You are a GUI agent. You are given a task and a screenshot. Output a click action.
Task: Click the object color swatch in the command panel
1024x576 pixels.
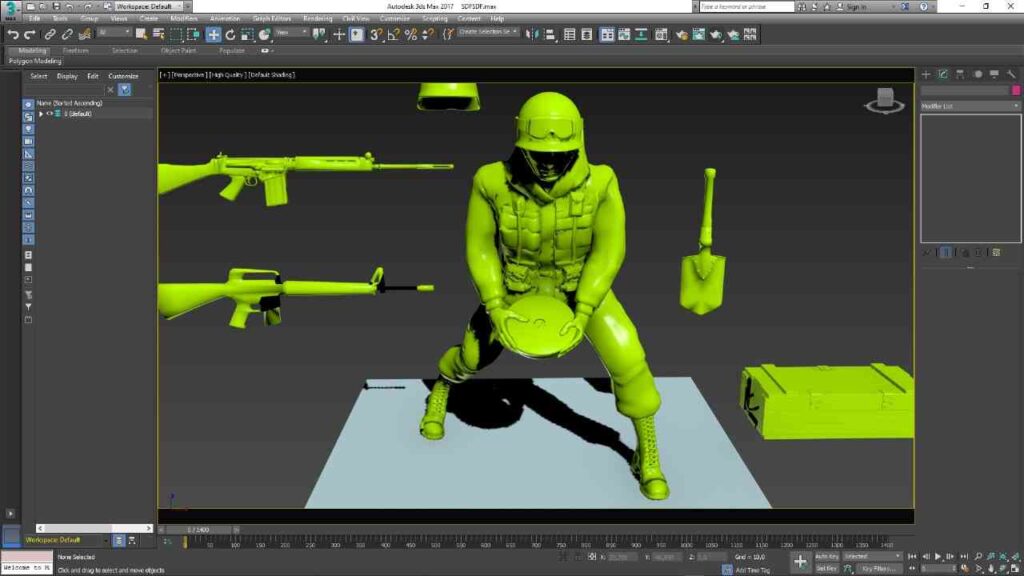coord(1015,90)
